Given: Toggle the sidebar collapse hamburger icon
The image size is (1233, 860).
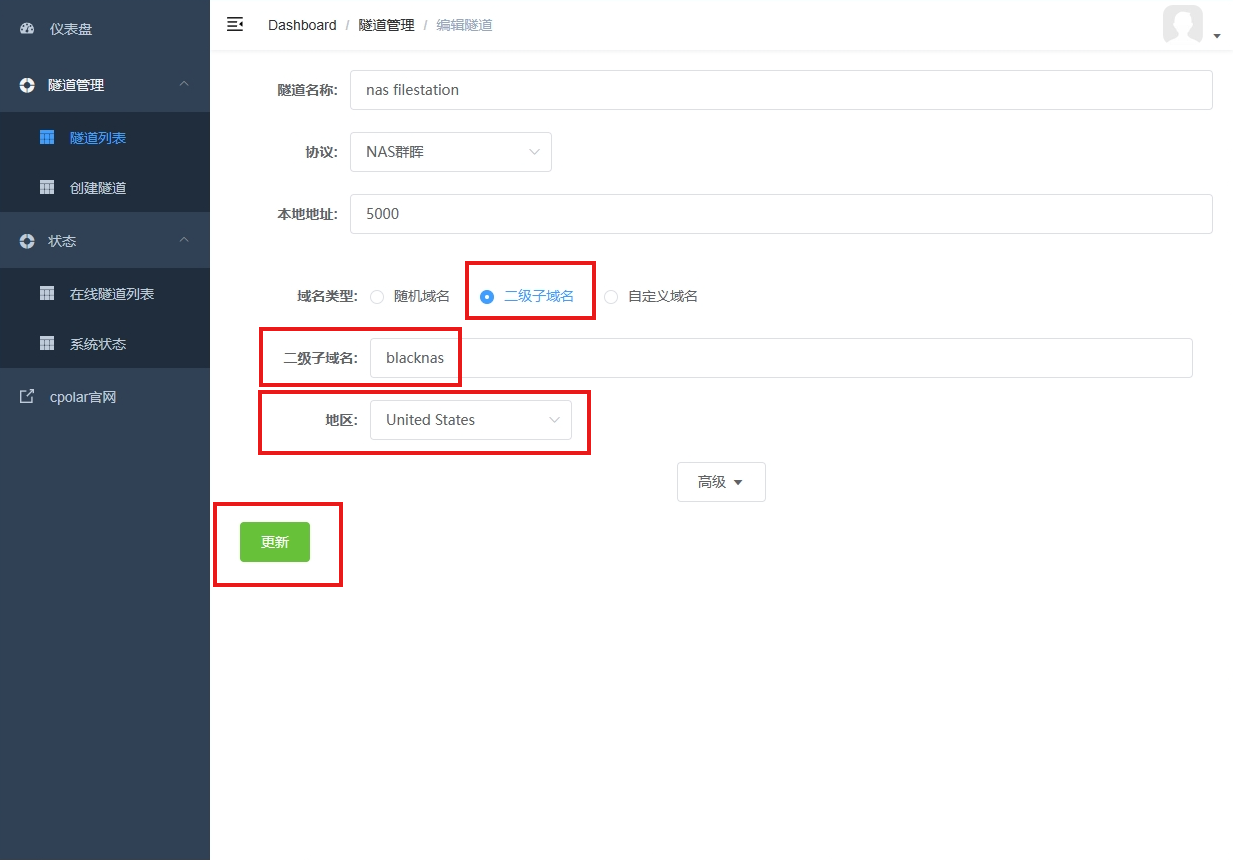Looking at the screenshot, I should pyautogui.click(x=235, y=24).
